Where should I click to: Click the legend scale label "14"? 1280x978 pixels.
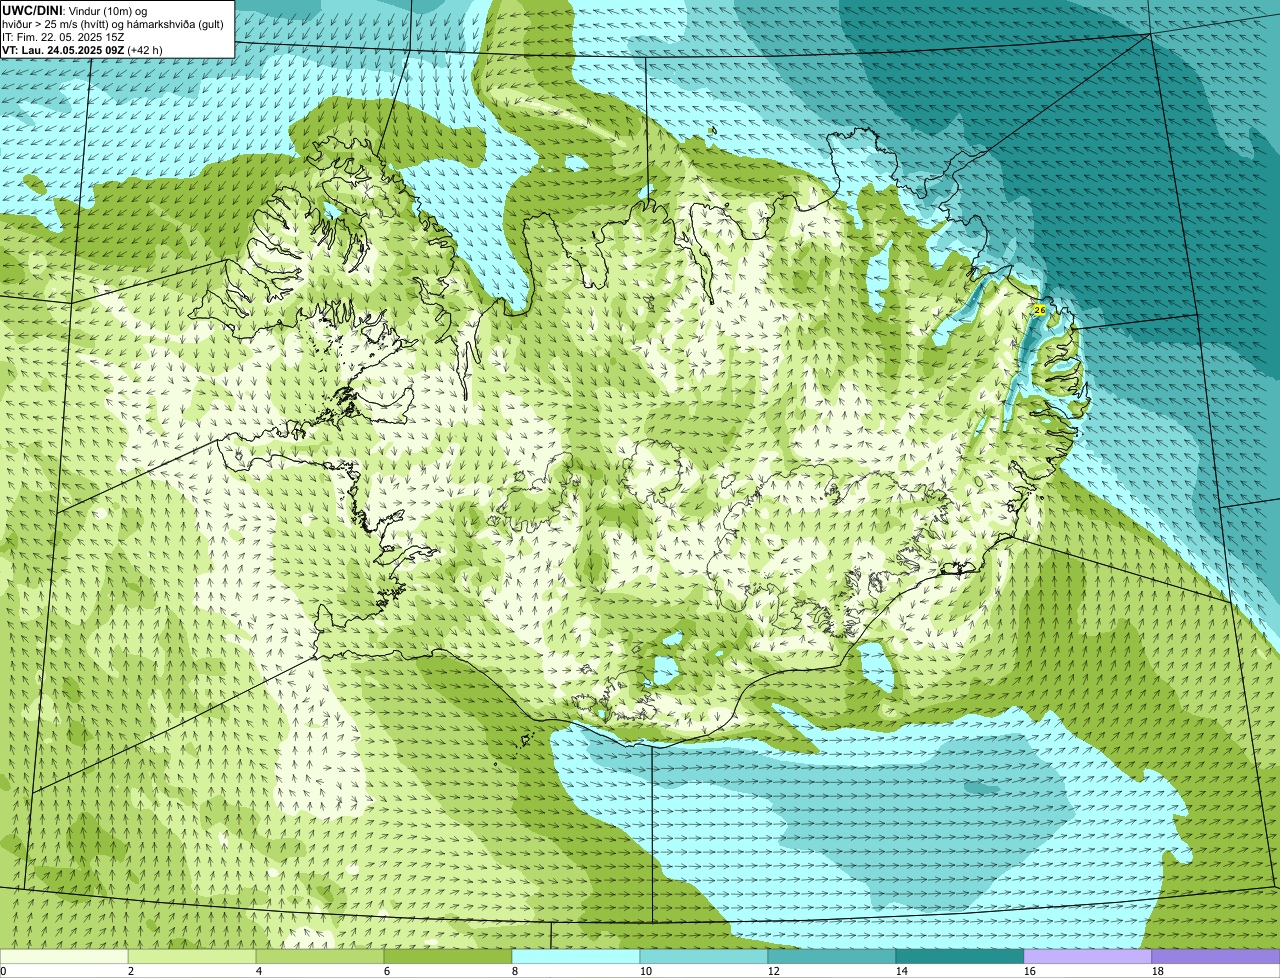coord(902,971)
